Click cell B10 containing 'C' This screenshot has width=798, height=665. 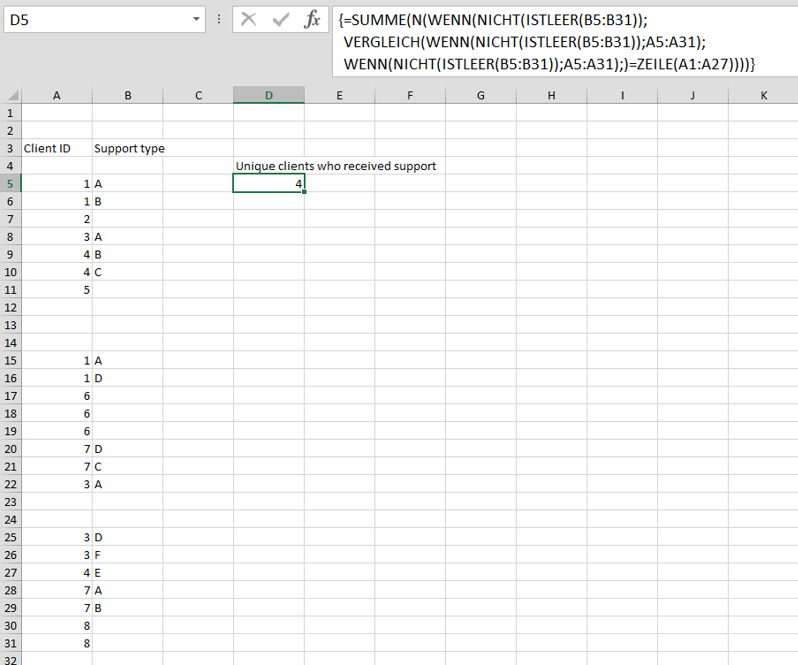pyautogui.click(x=128, y=272)
